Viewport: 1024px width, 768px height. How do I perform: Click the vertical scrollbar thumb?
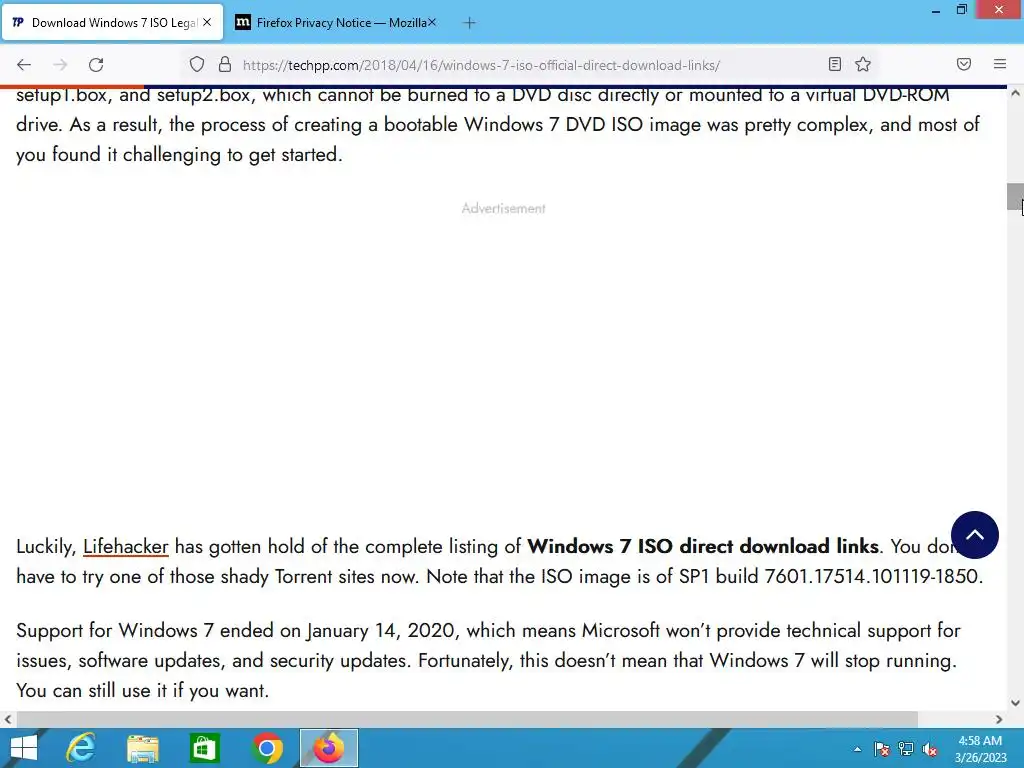tap(1016, 197)
